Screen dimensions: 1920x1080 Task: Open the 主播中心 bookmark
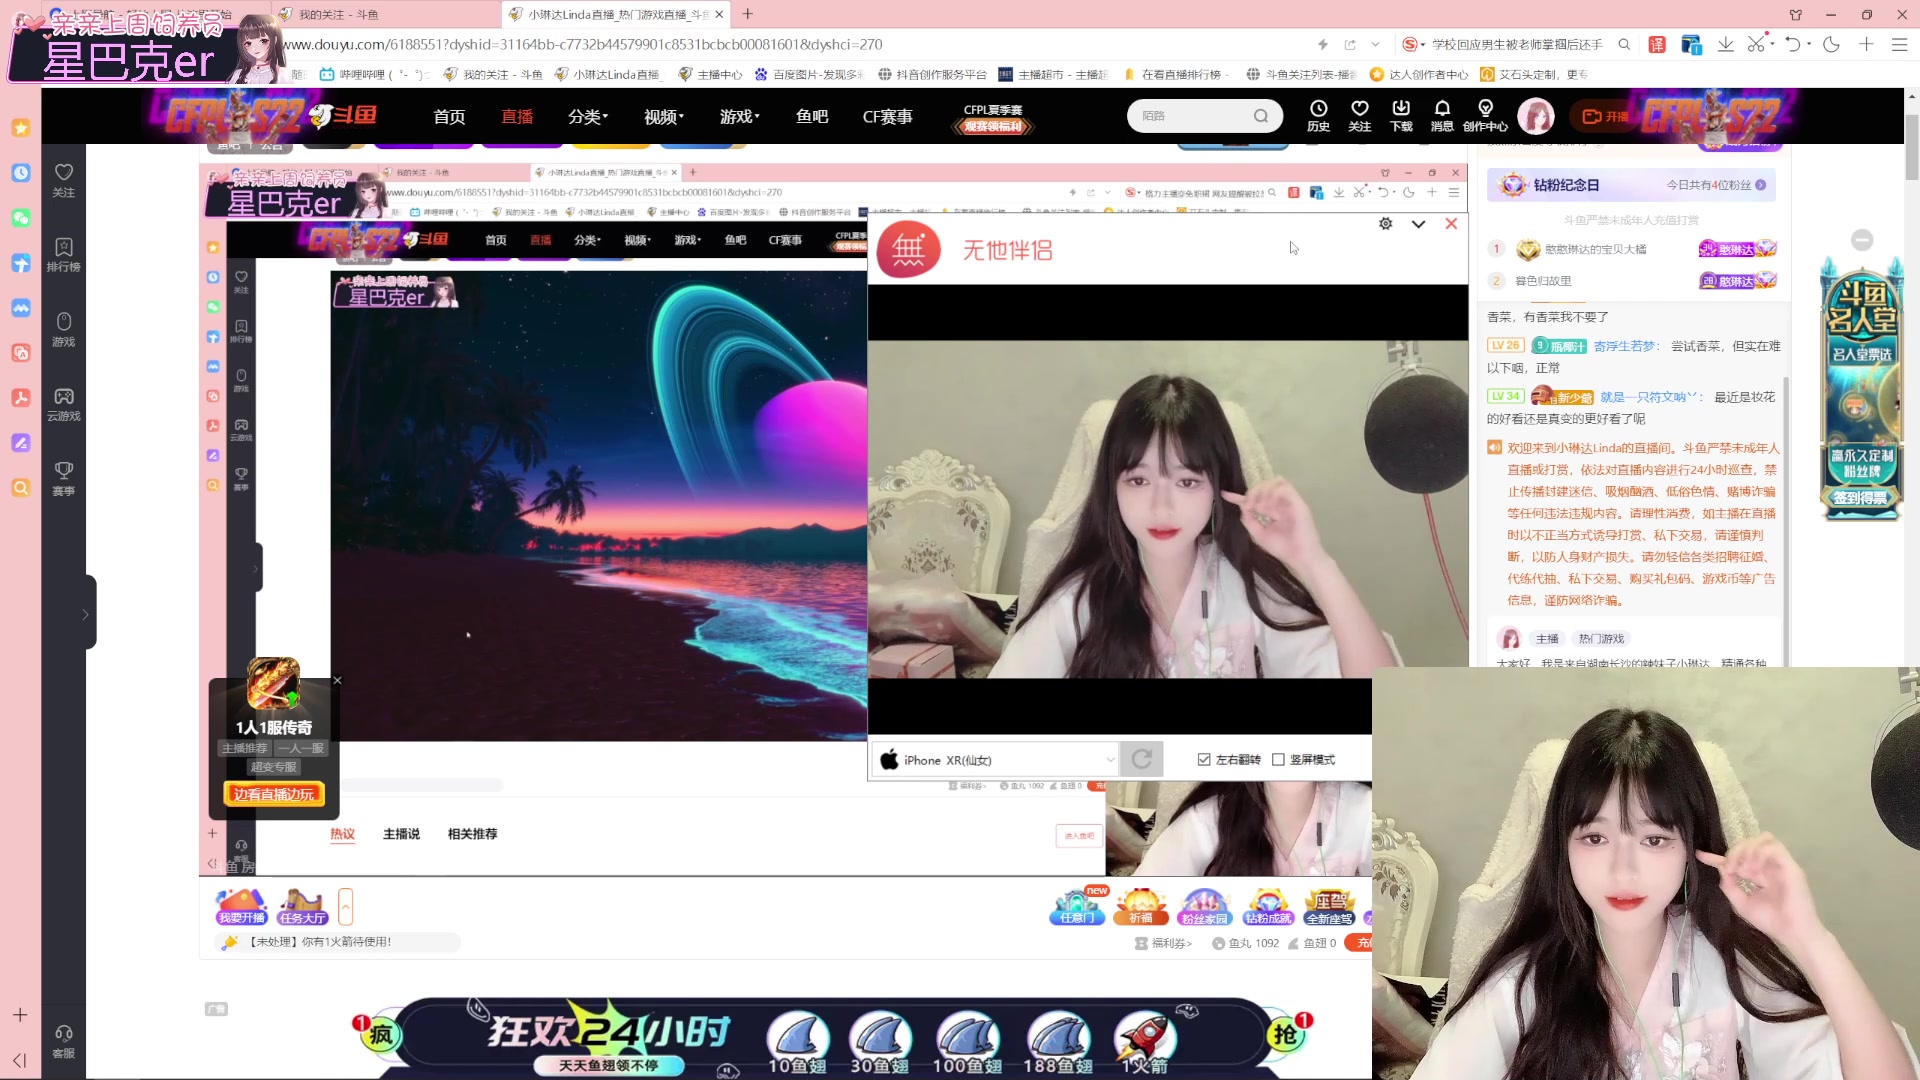710,74
